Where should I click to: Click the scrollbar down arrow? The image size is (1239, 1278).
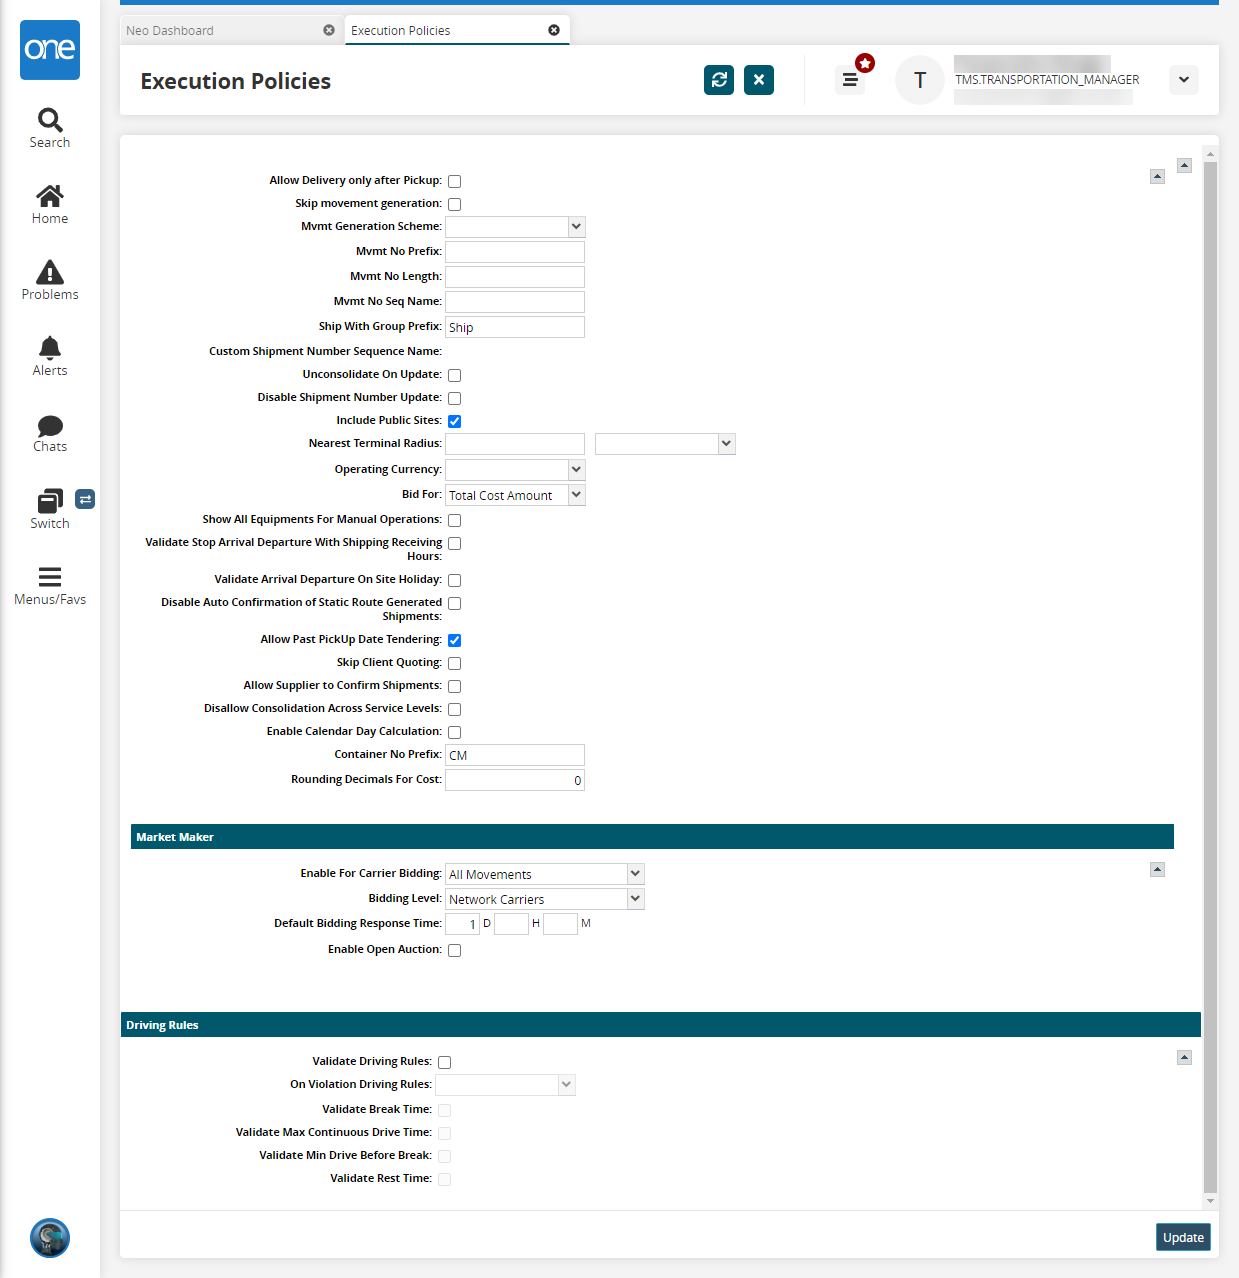pyautogui.click(x=1210, y=1201)
